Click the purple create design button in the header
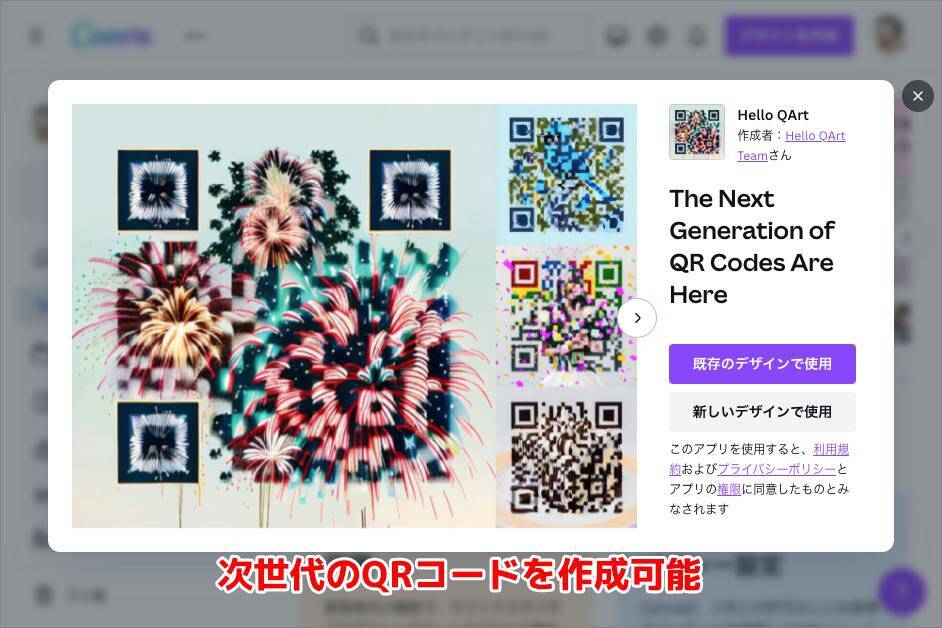The width and height of the screenshot is (942, 628). (789, 36)
